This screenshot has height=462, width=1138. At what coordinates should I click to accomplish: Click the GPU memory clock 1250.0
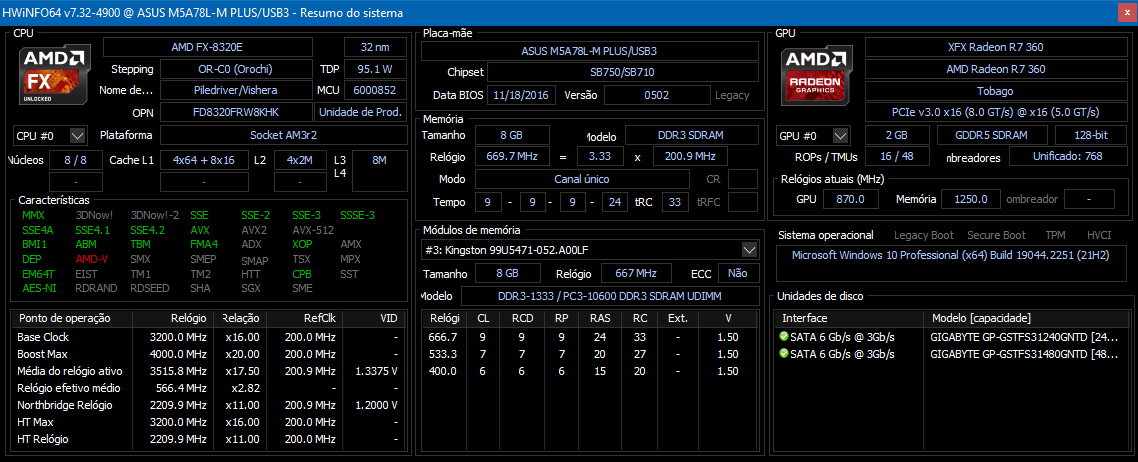pyautogui.click(x=972, y=199)
